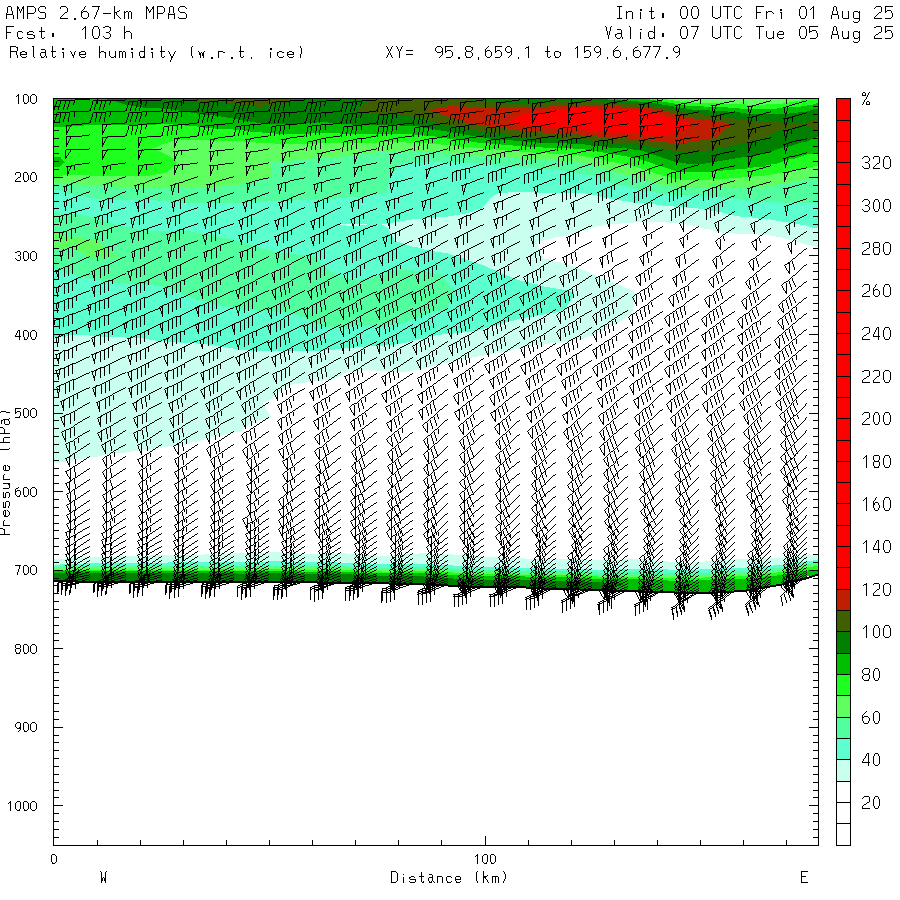Click the title text "AMPS 2.67-km MPAS"
The image size is (900, 900).
point(96,13)
